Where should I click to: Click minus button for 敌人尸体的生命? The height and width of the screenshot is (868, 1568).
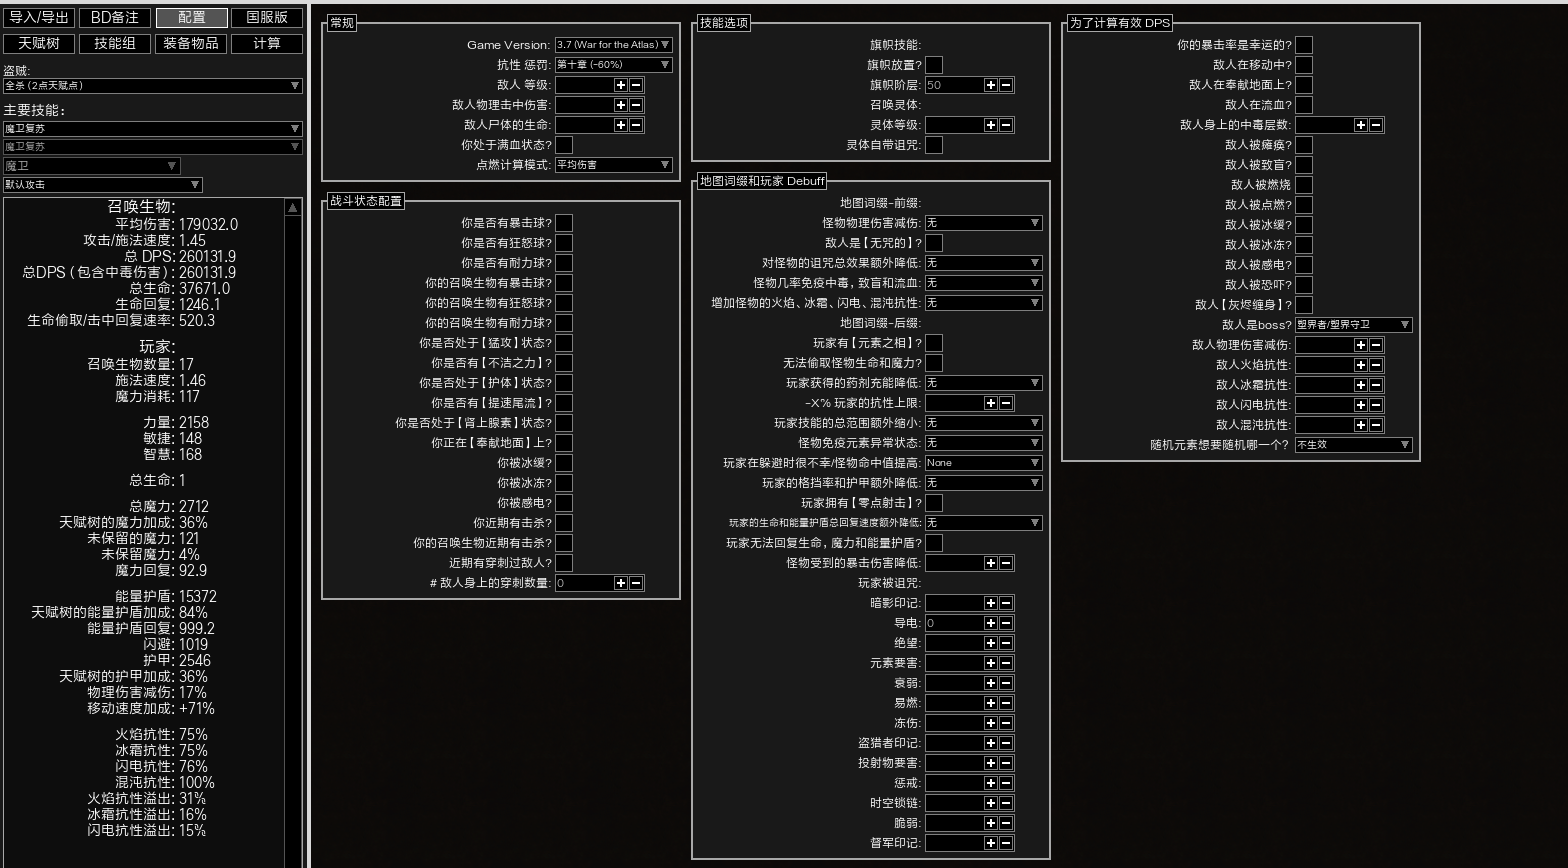coord(636,125)
